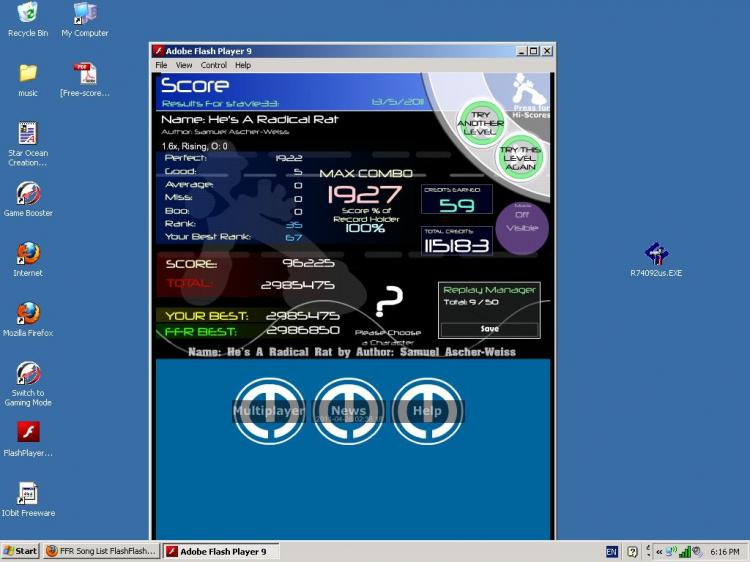Save the replay in Replay Manager
The height and width of the screenshot is (562, 750).
coord(489,329)
